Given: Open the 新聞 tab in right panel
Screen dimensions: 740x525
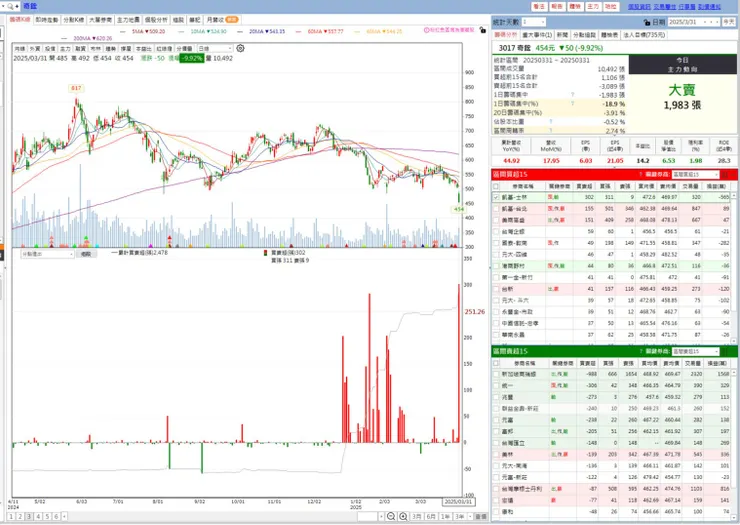Looking at the screenshot, I should point(562,35).
